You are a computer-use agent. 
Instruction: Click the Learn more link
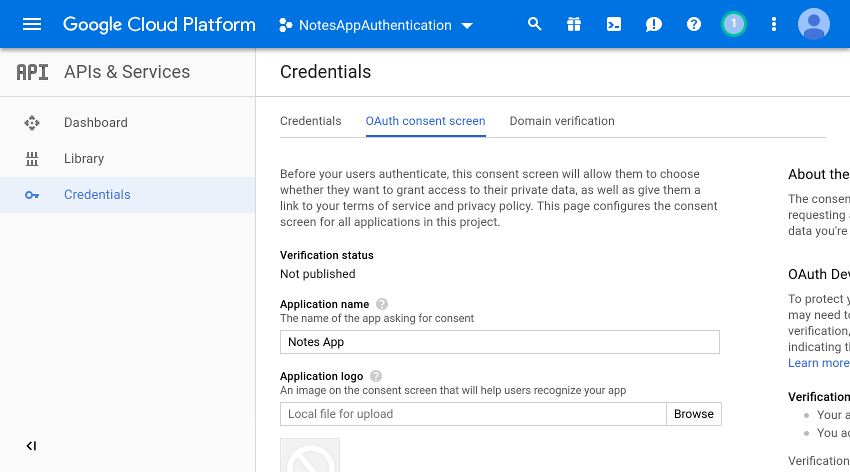tap(818, 363)
